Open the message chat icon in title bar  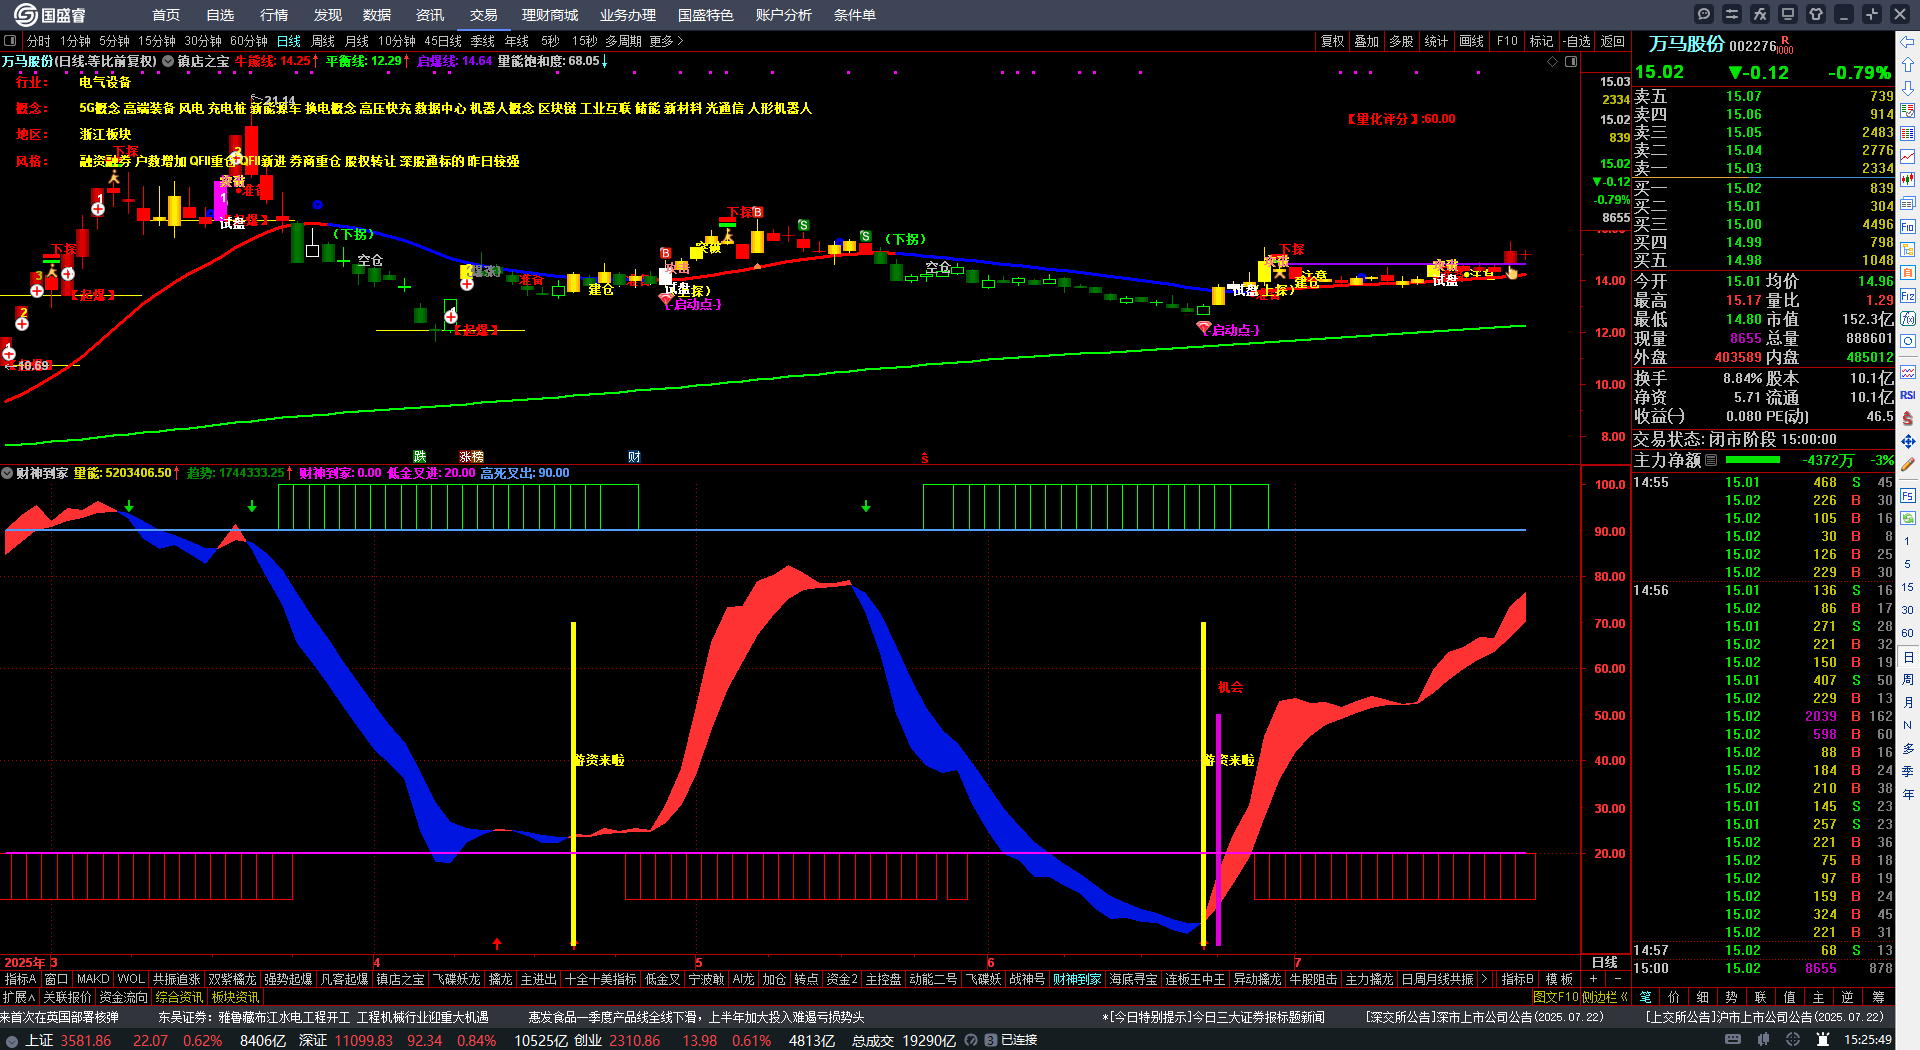(x=1704, y=14)
